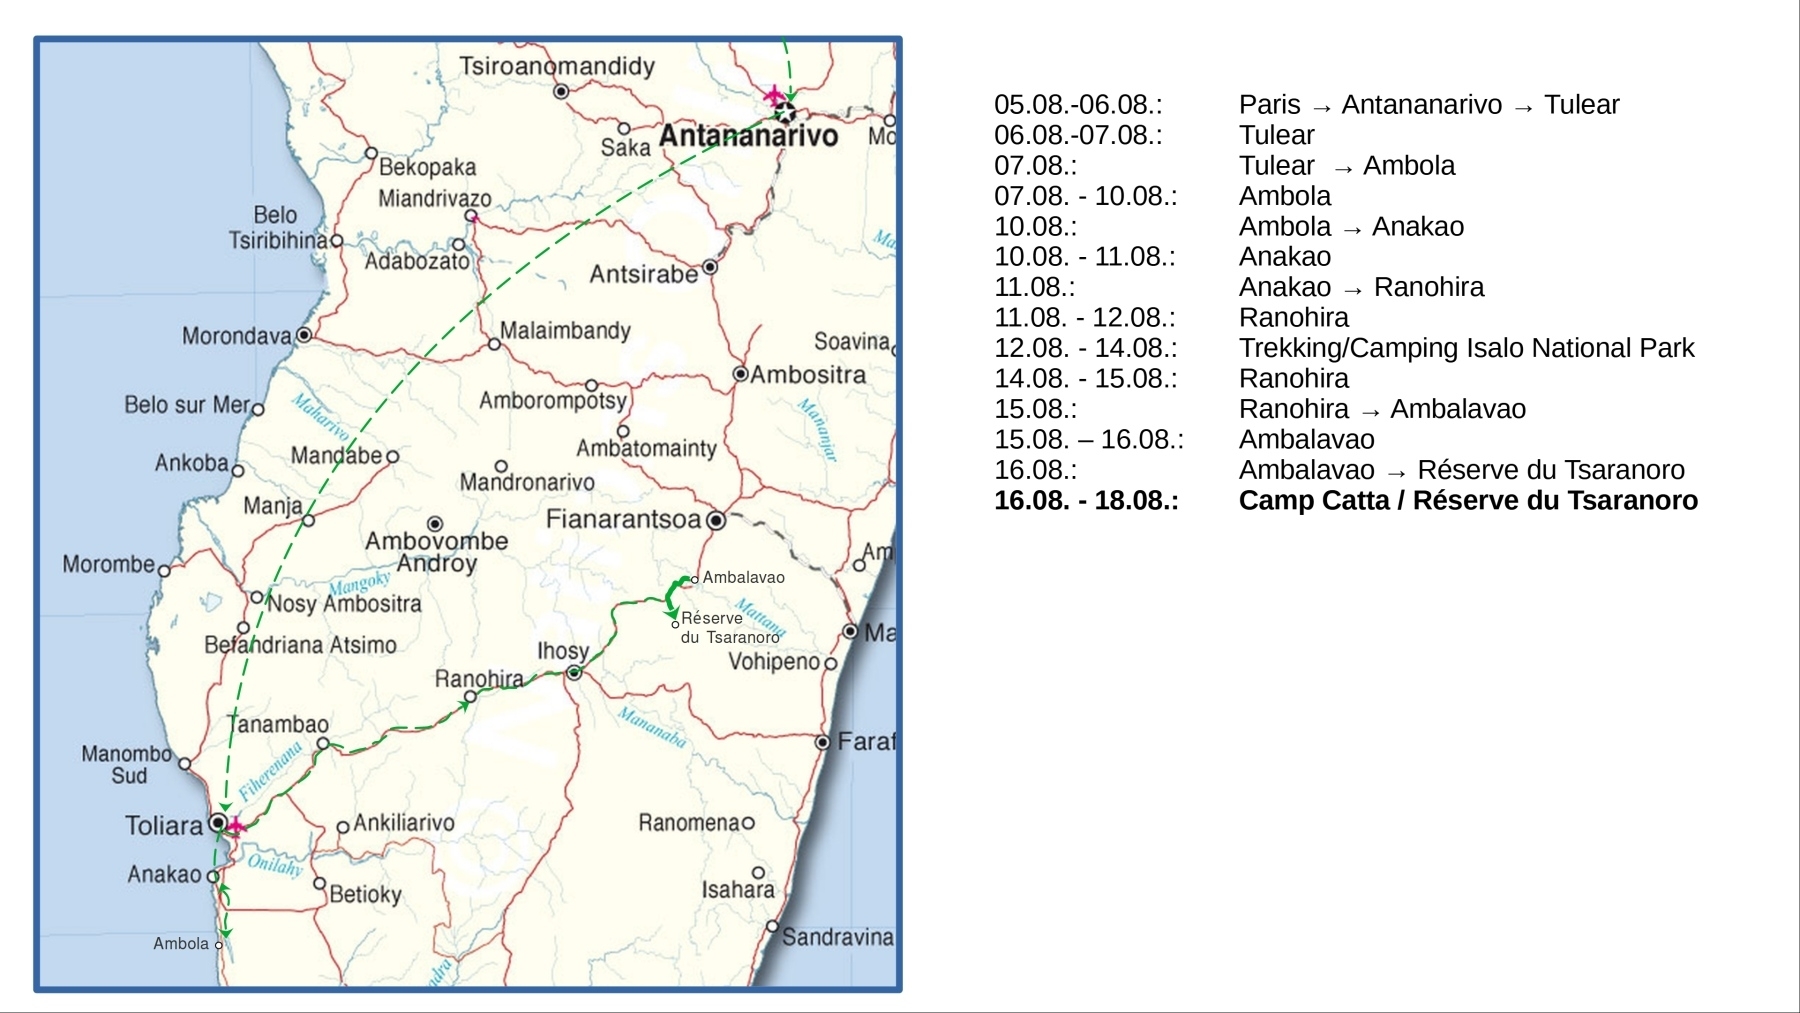Select the Anakao → Ranohira itinerary line

point(1361,287)
